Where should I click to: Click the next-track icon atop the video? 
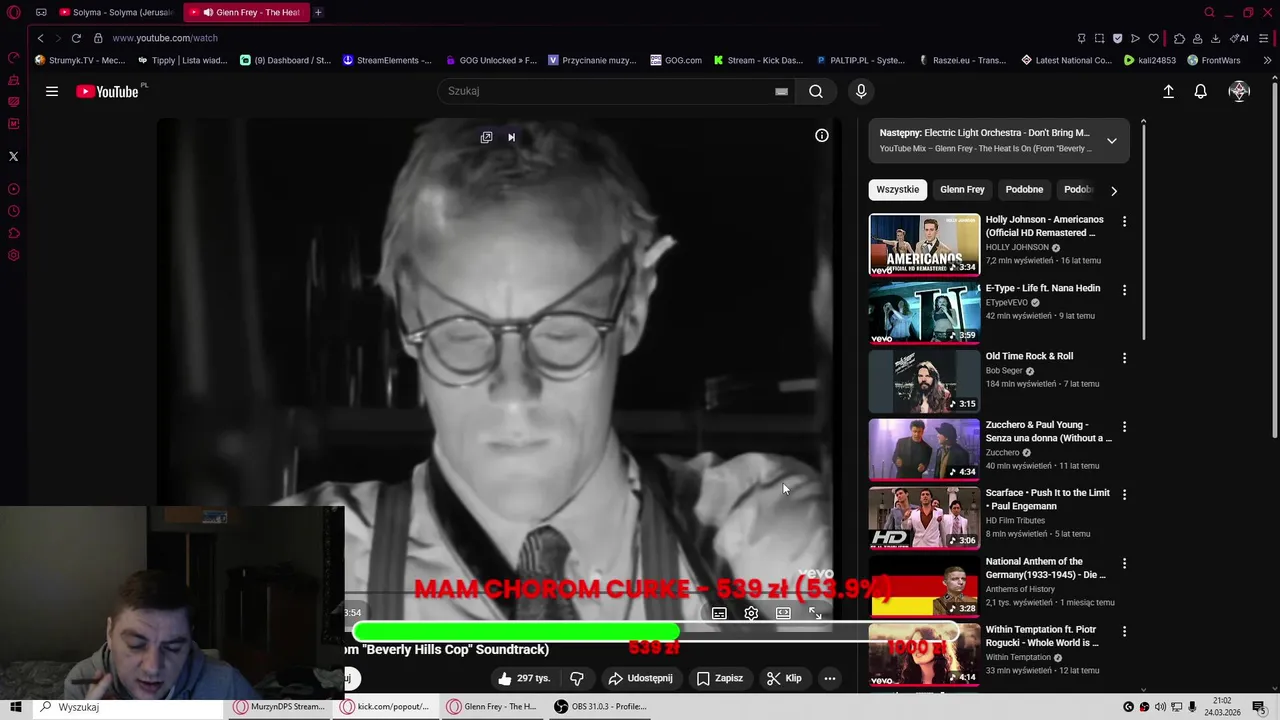[x=511, y=137]
